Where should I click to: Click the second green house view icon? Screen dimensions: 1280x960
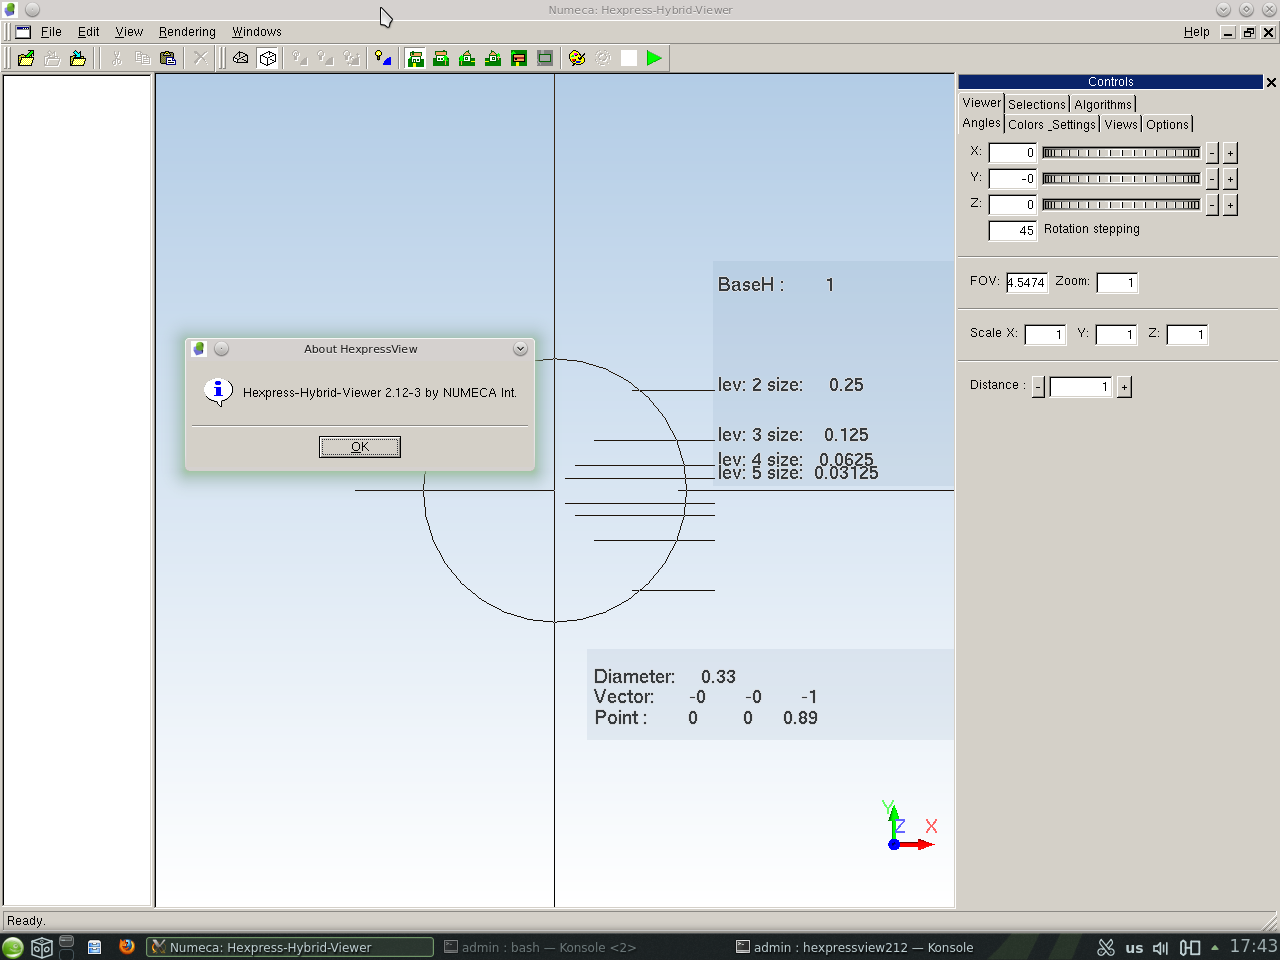pyautogui.click(x=441, y=58)
